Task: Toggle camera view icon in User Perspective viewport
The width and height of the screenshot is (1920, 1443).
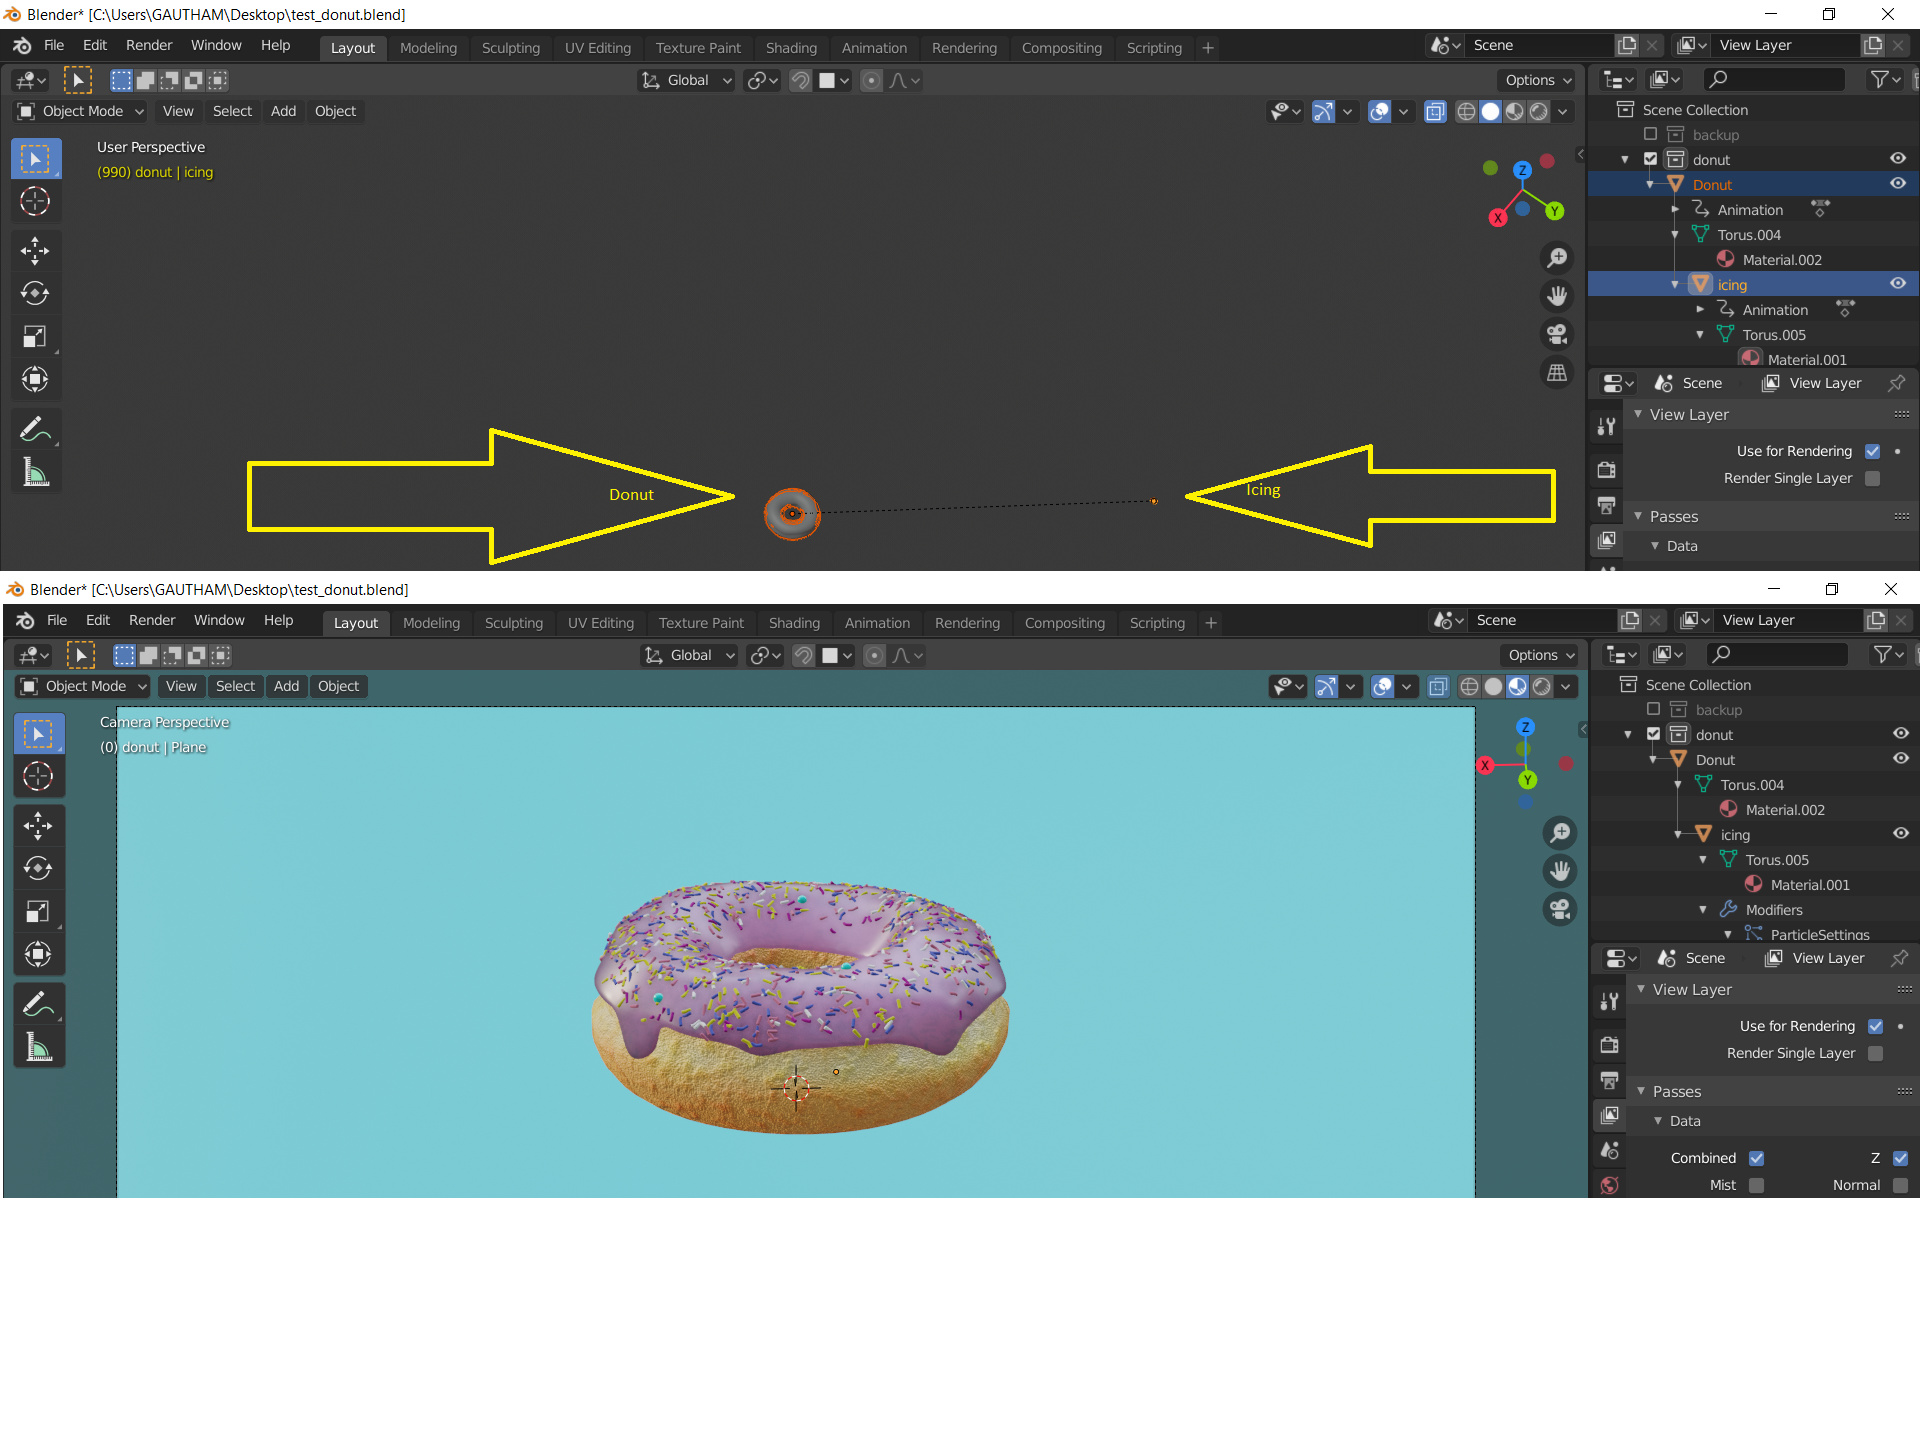Action: [x=1557, y=334]
